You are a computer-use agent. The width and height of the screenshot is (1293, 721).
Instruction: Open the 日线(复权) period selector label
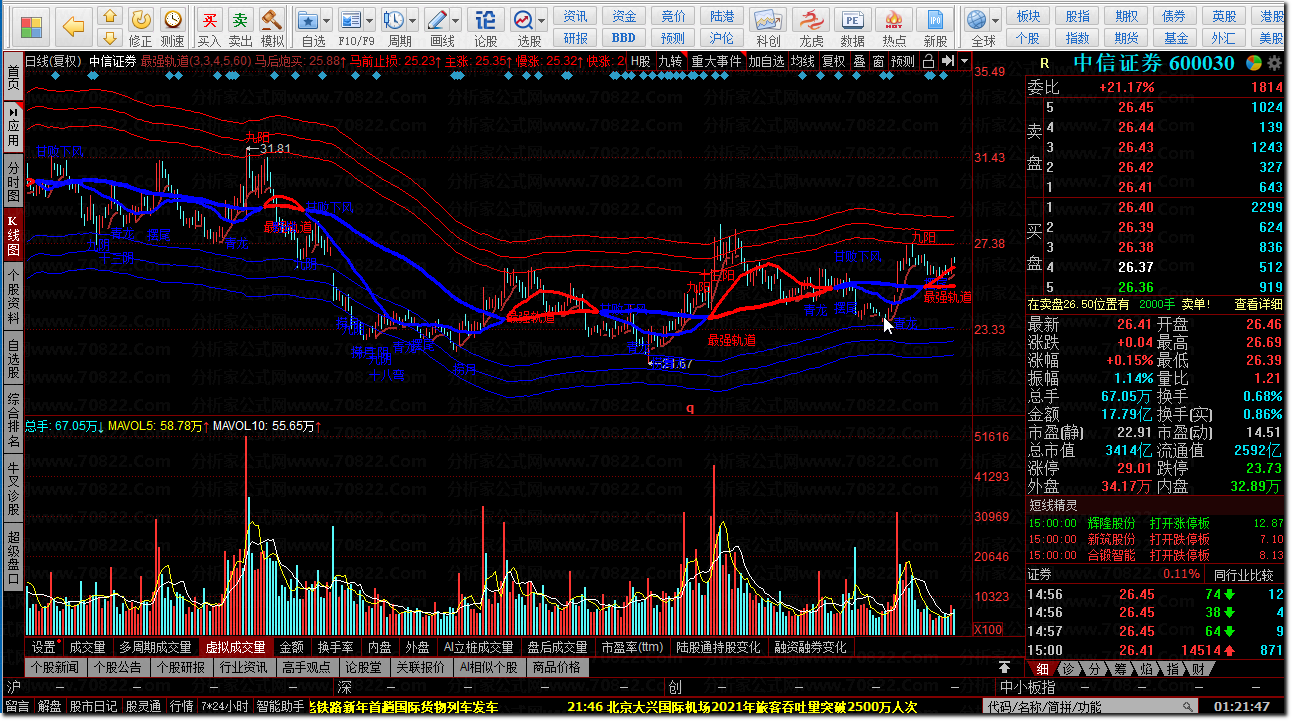(x=52, y=60)
